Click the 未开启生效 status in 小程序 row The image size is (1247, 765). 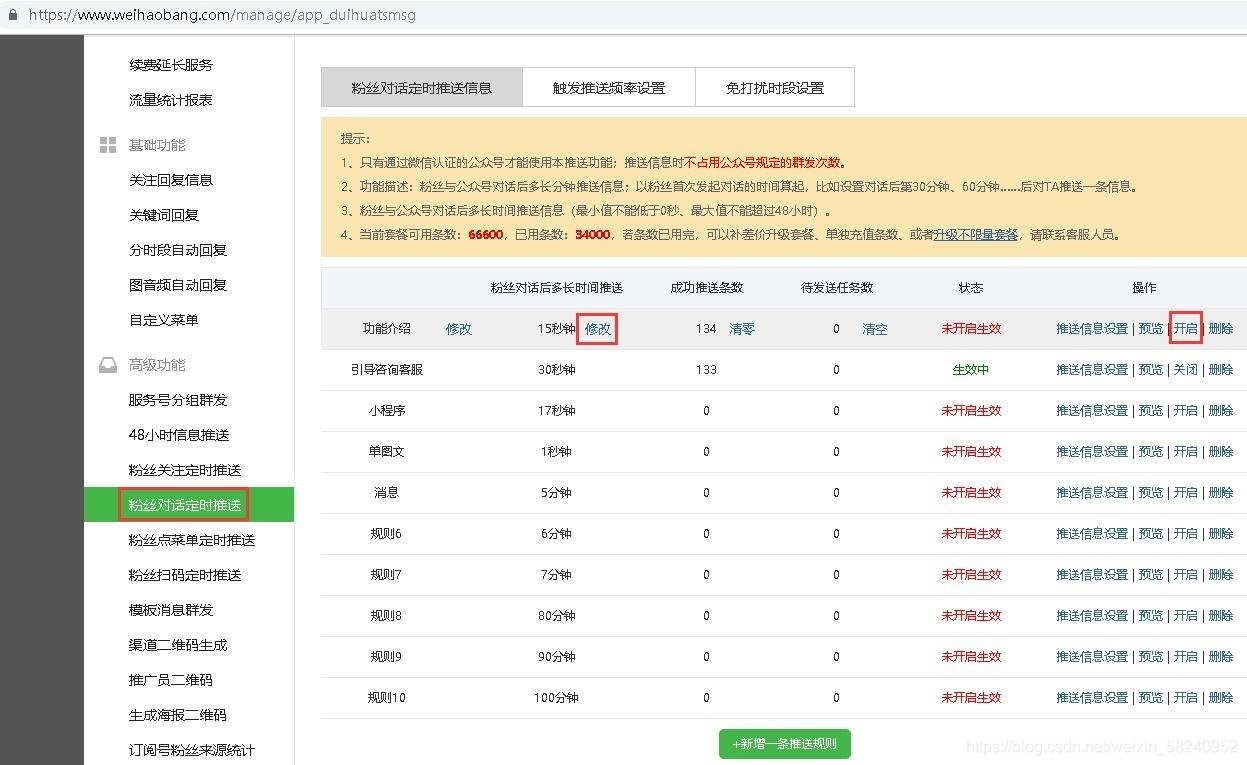point(971,411)
